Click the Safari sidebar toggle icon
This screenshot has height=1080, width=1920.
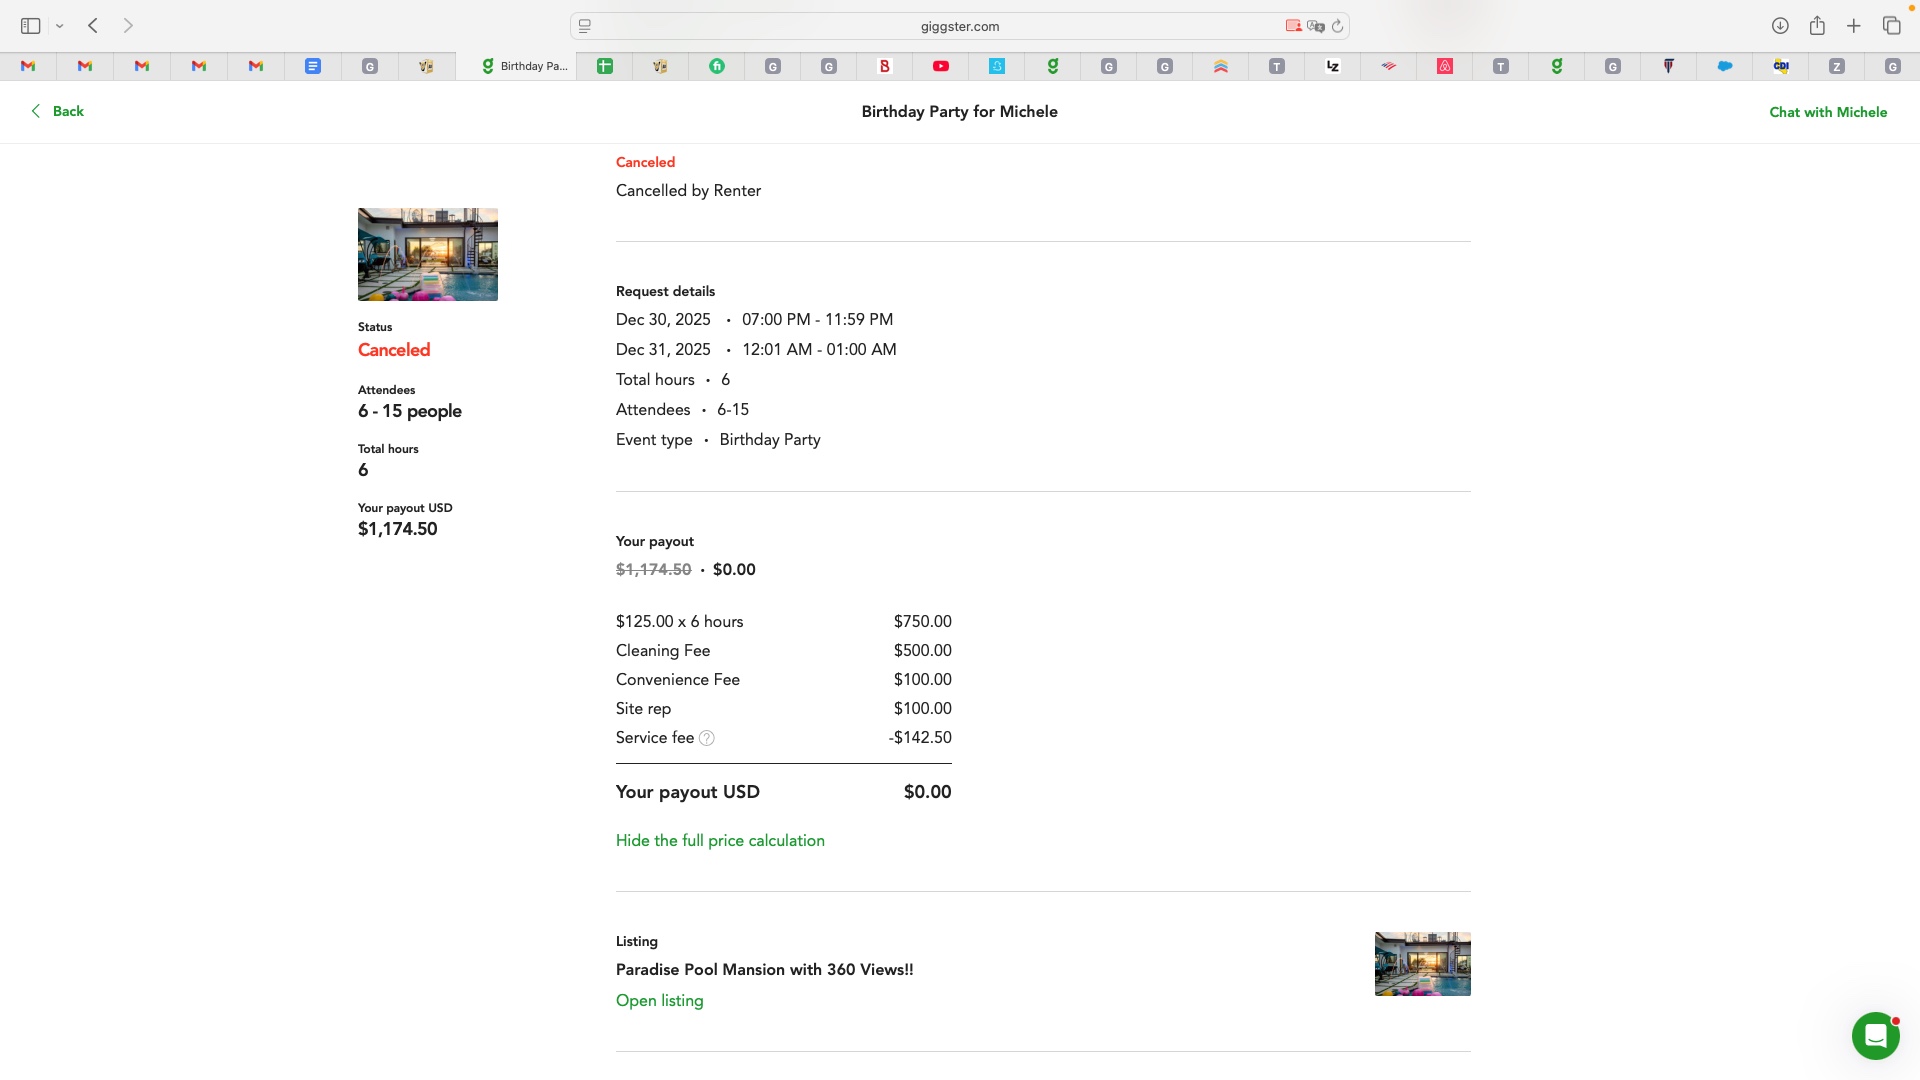click(x=30, y=26)
